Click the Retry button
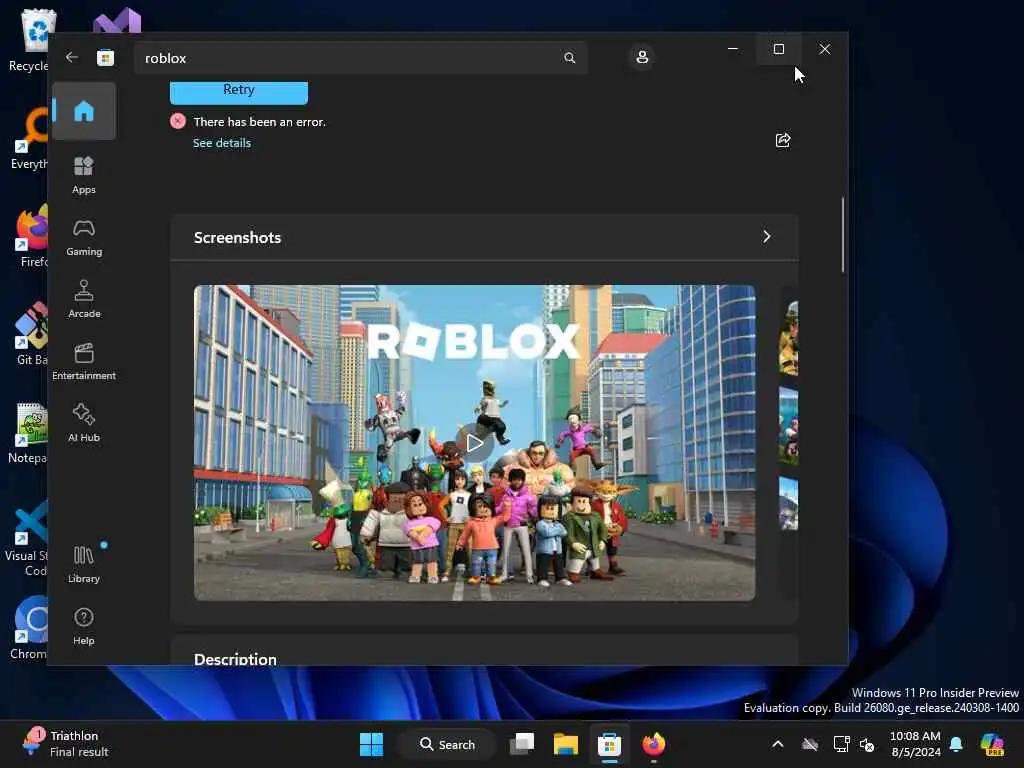The width and height of the screenshot is (1024, 768). click(239, 91)
